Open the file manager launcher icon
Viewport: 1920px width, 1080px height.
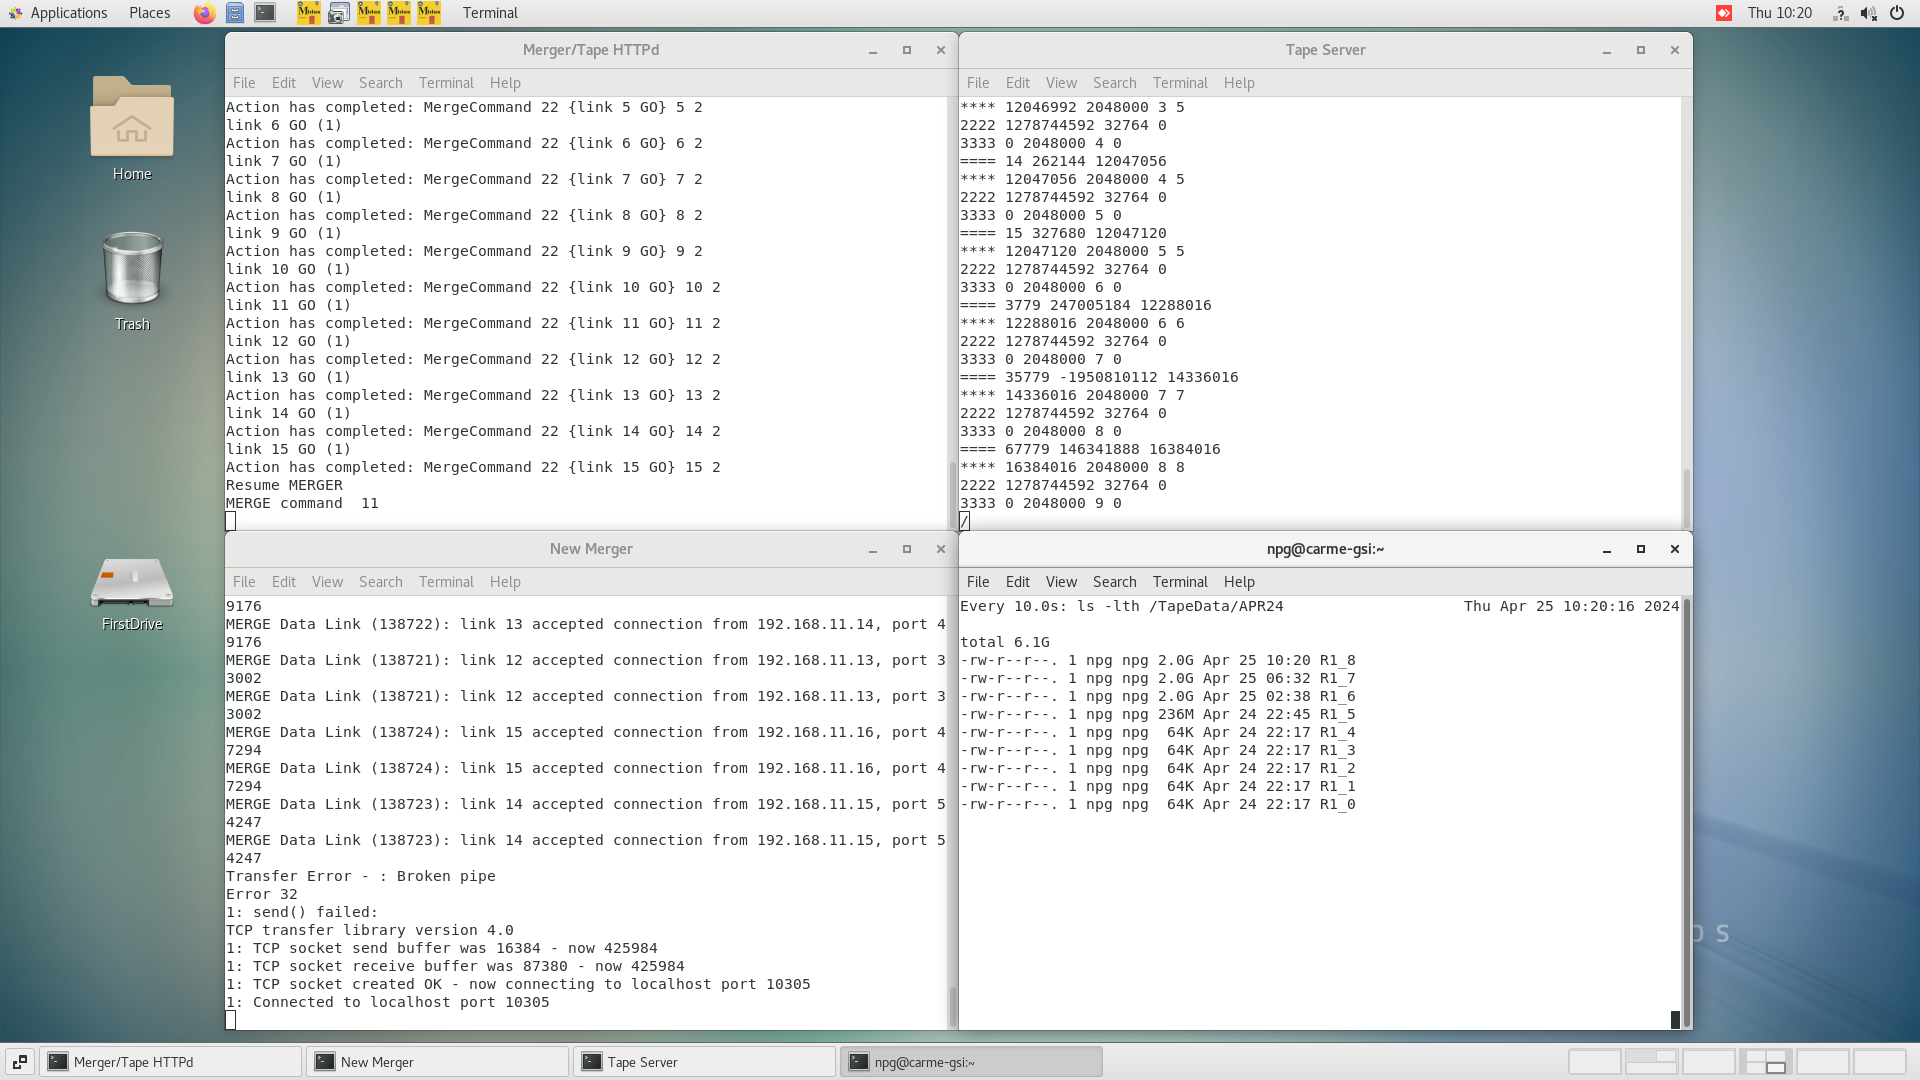coord(235,13)
